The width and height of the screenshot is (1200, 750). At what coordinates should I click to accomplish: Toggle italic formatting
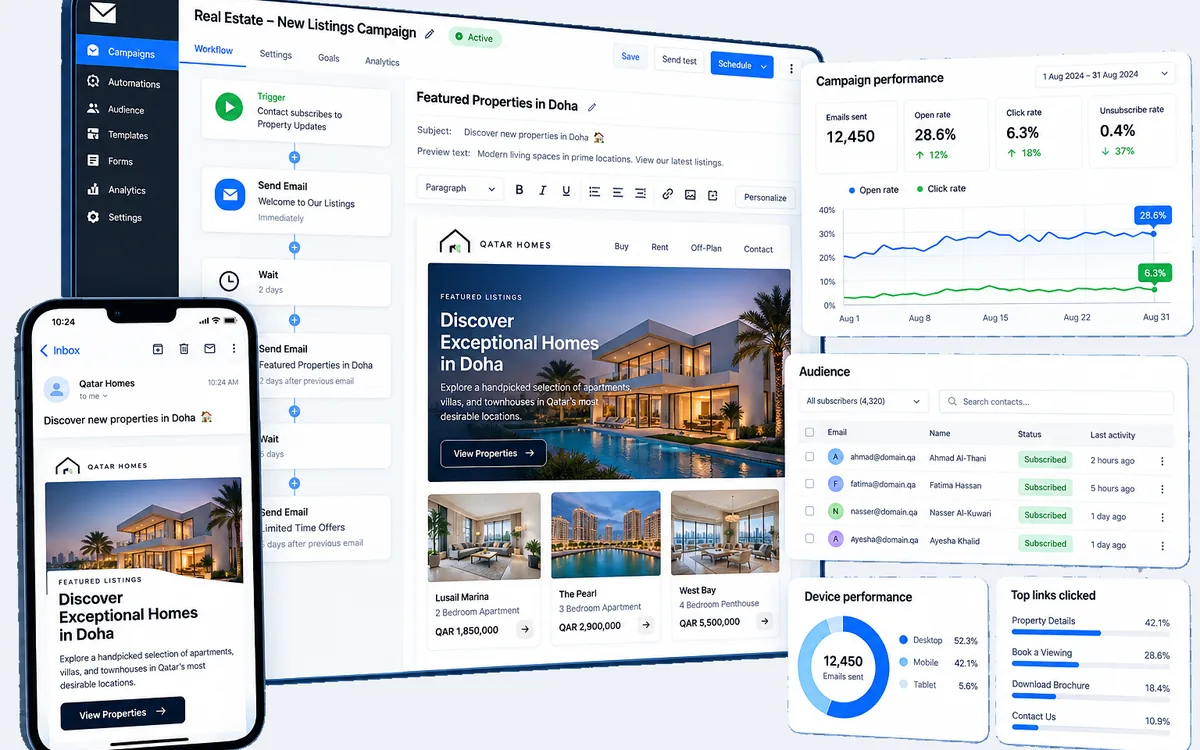pyautogui.click(x=543, y=191)
